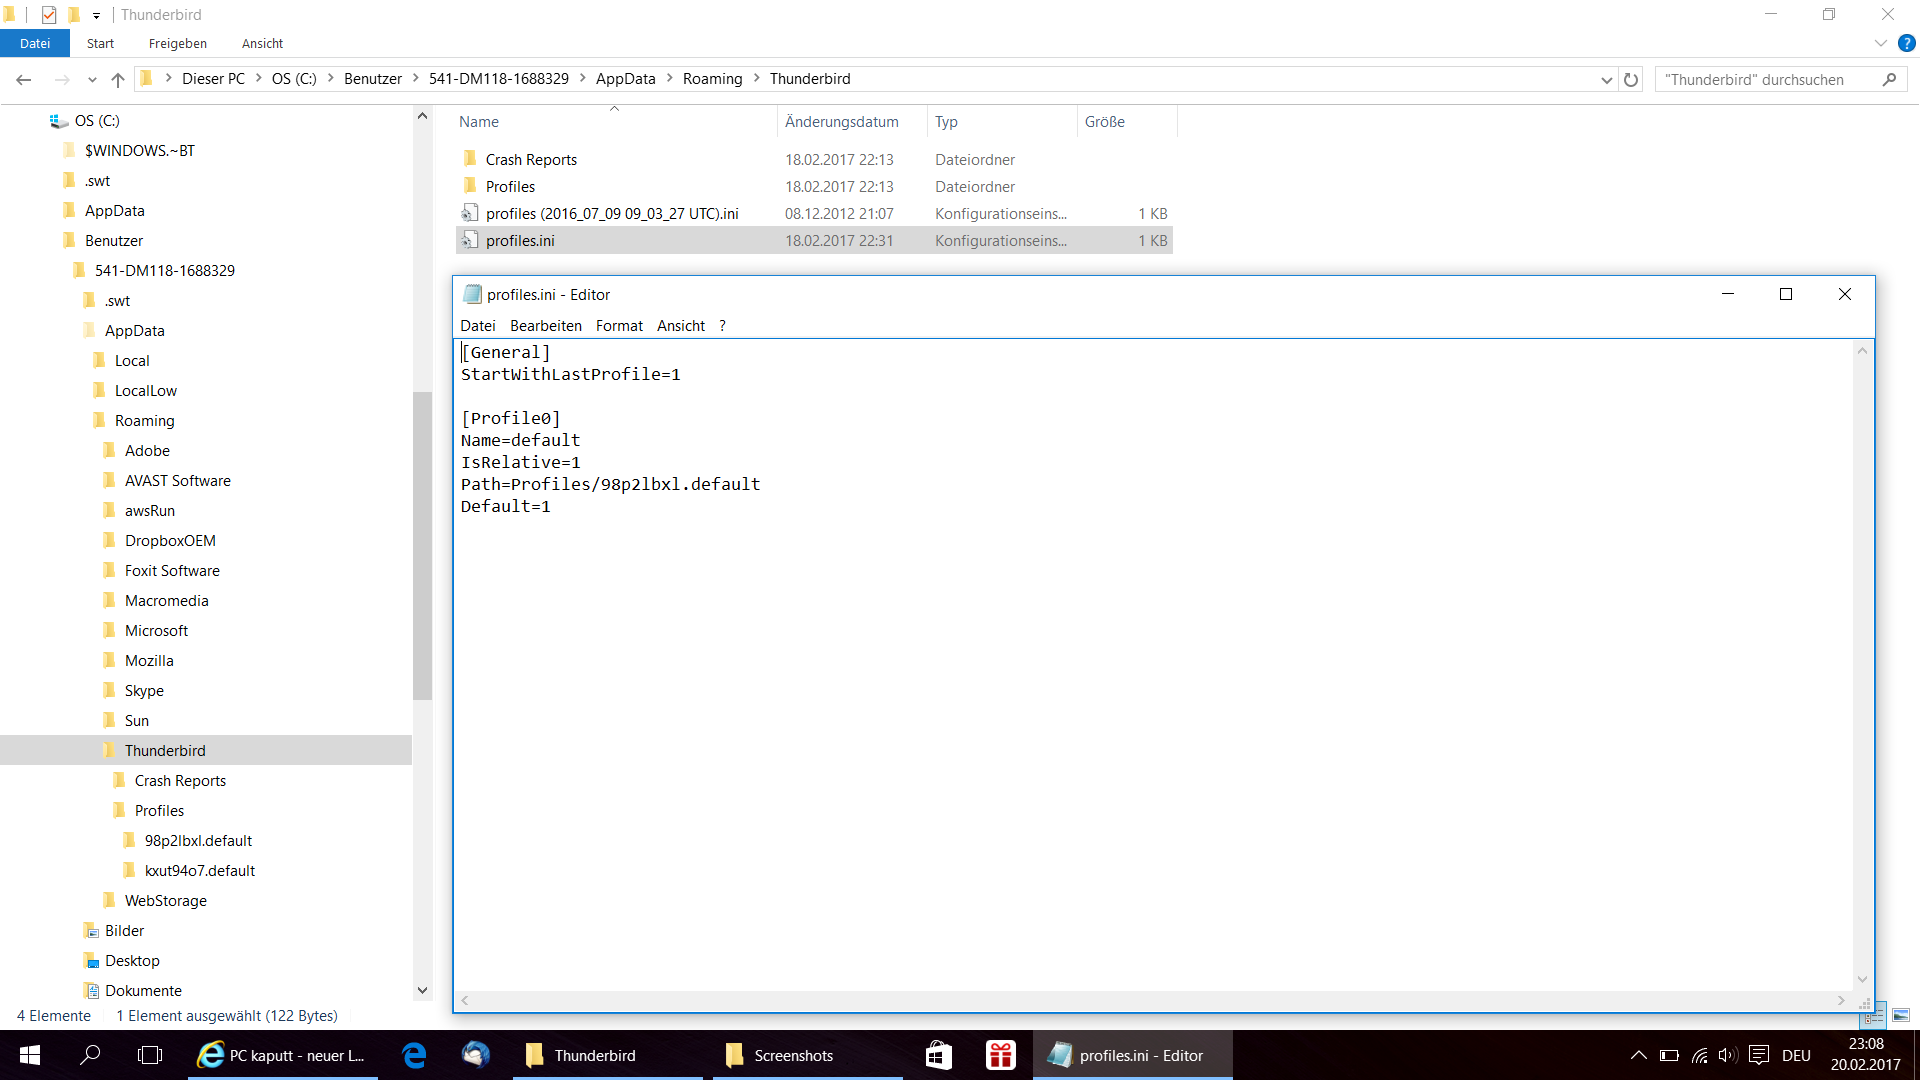
Task: Open the Windows Store taskbar icon
Action: 938,1055
